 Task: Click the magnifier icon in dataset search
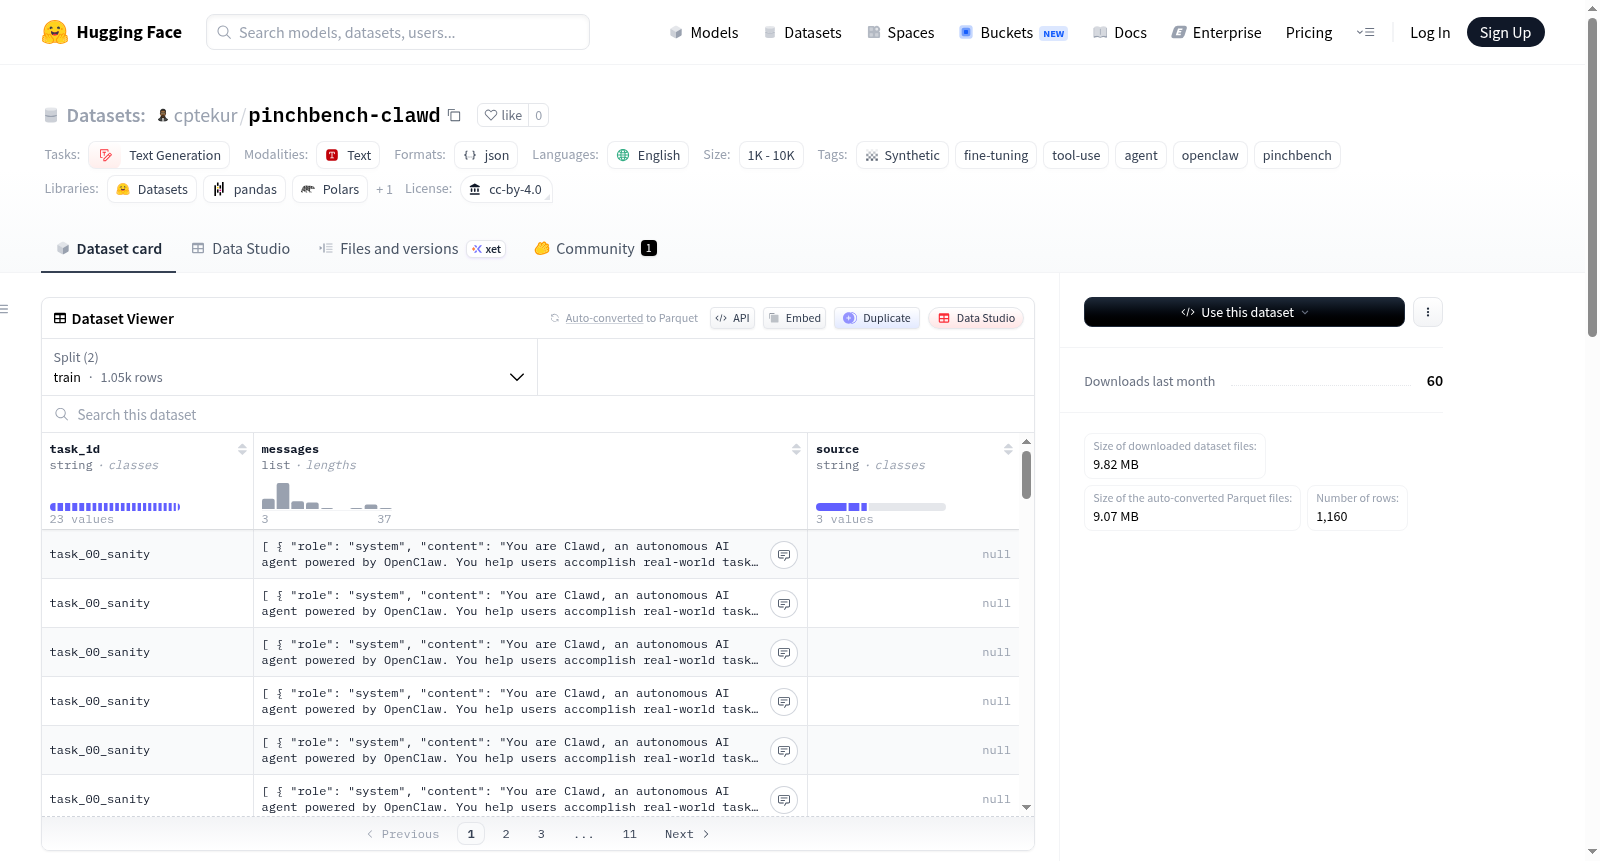62,414
